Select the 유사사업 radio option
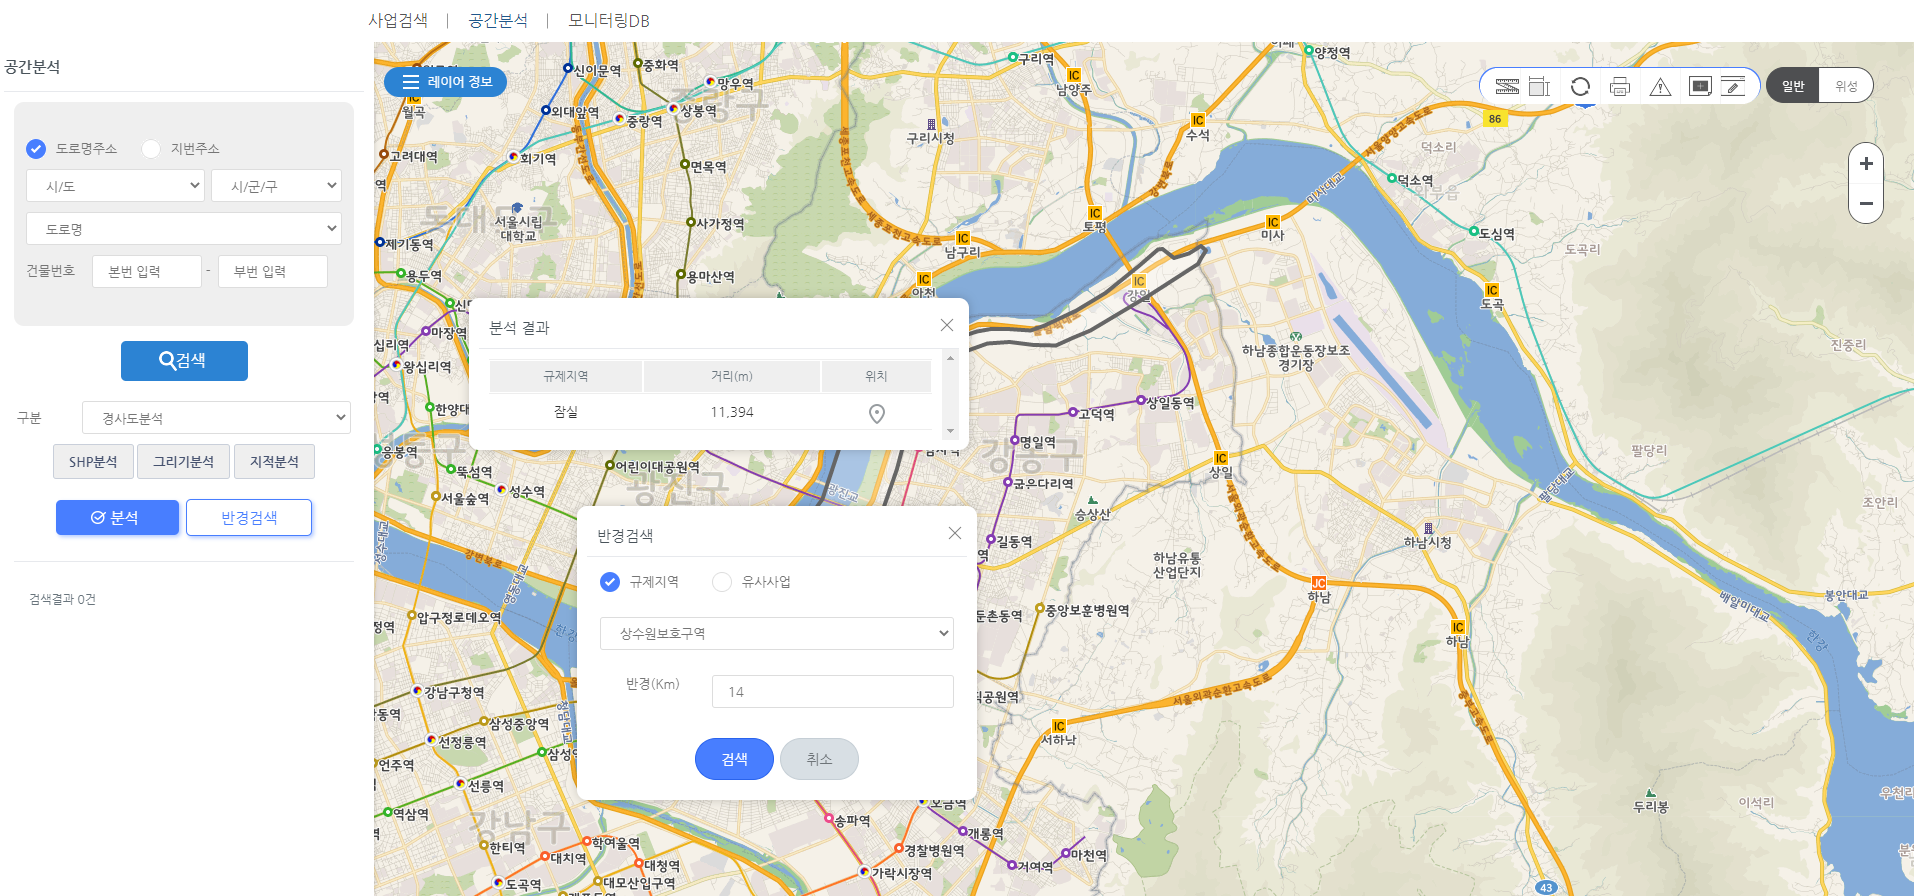This screenshot has height=896, width=1914. click(x=722, y=582)
